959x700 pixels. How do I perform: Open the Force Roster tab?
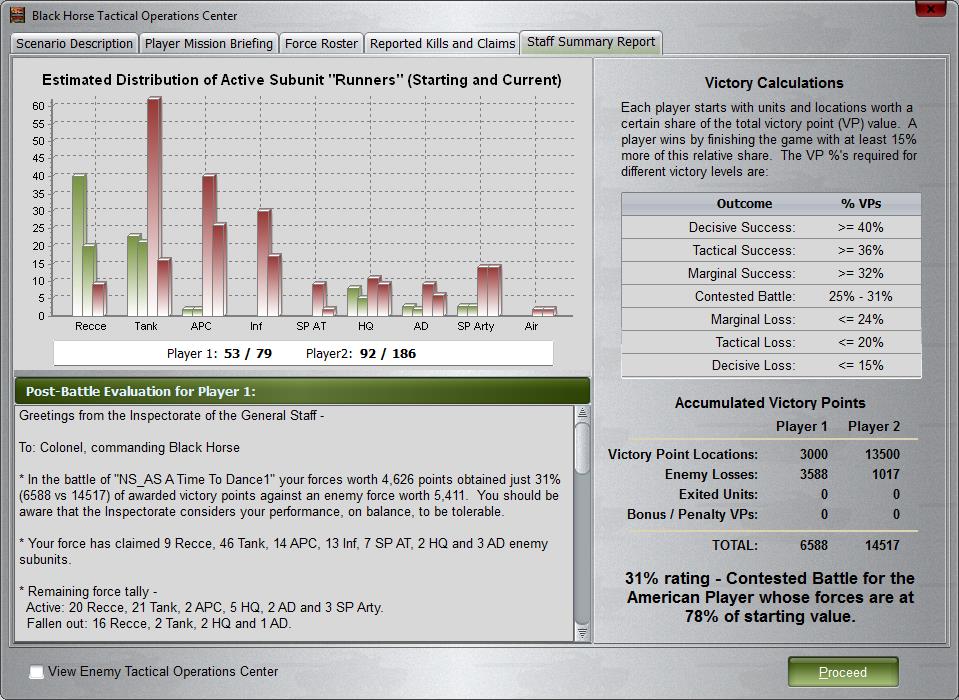tap(321, 43)
